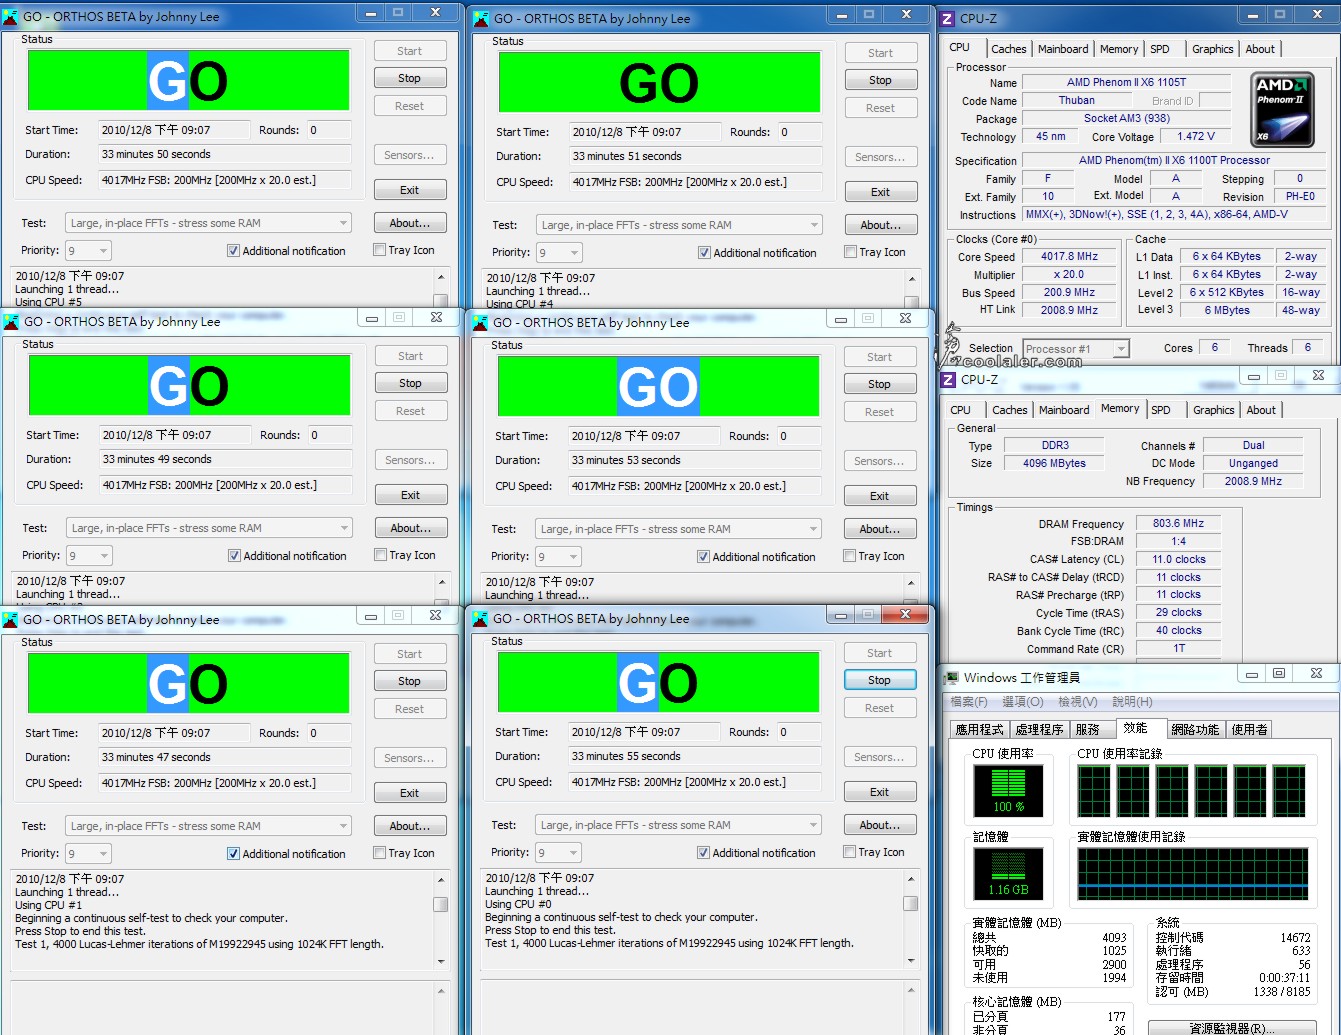Image resolution: width=1341 pixels, height=1035 pixels.
Task: Enable Tray Icon in the 33 minutes 51 seconds window
Action: coord(850,252)
